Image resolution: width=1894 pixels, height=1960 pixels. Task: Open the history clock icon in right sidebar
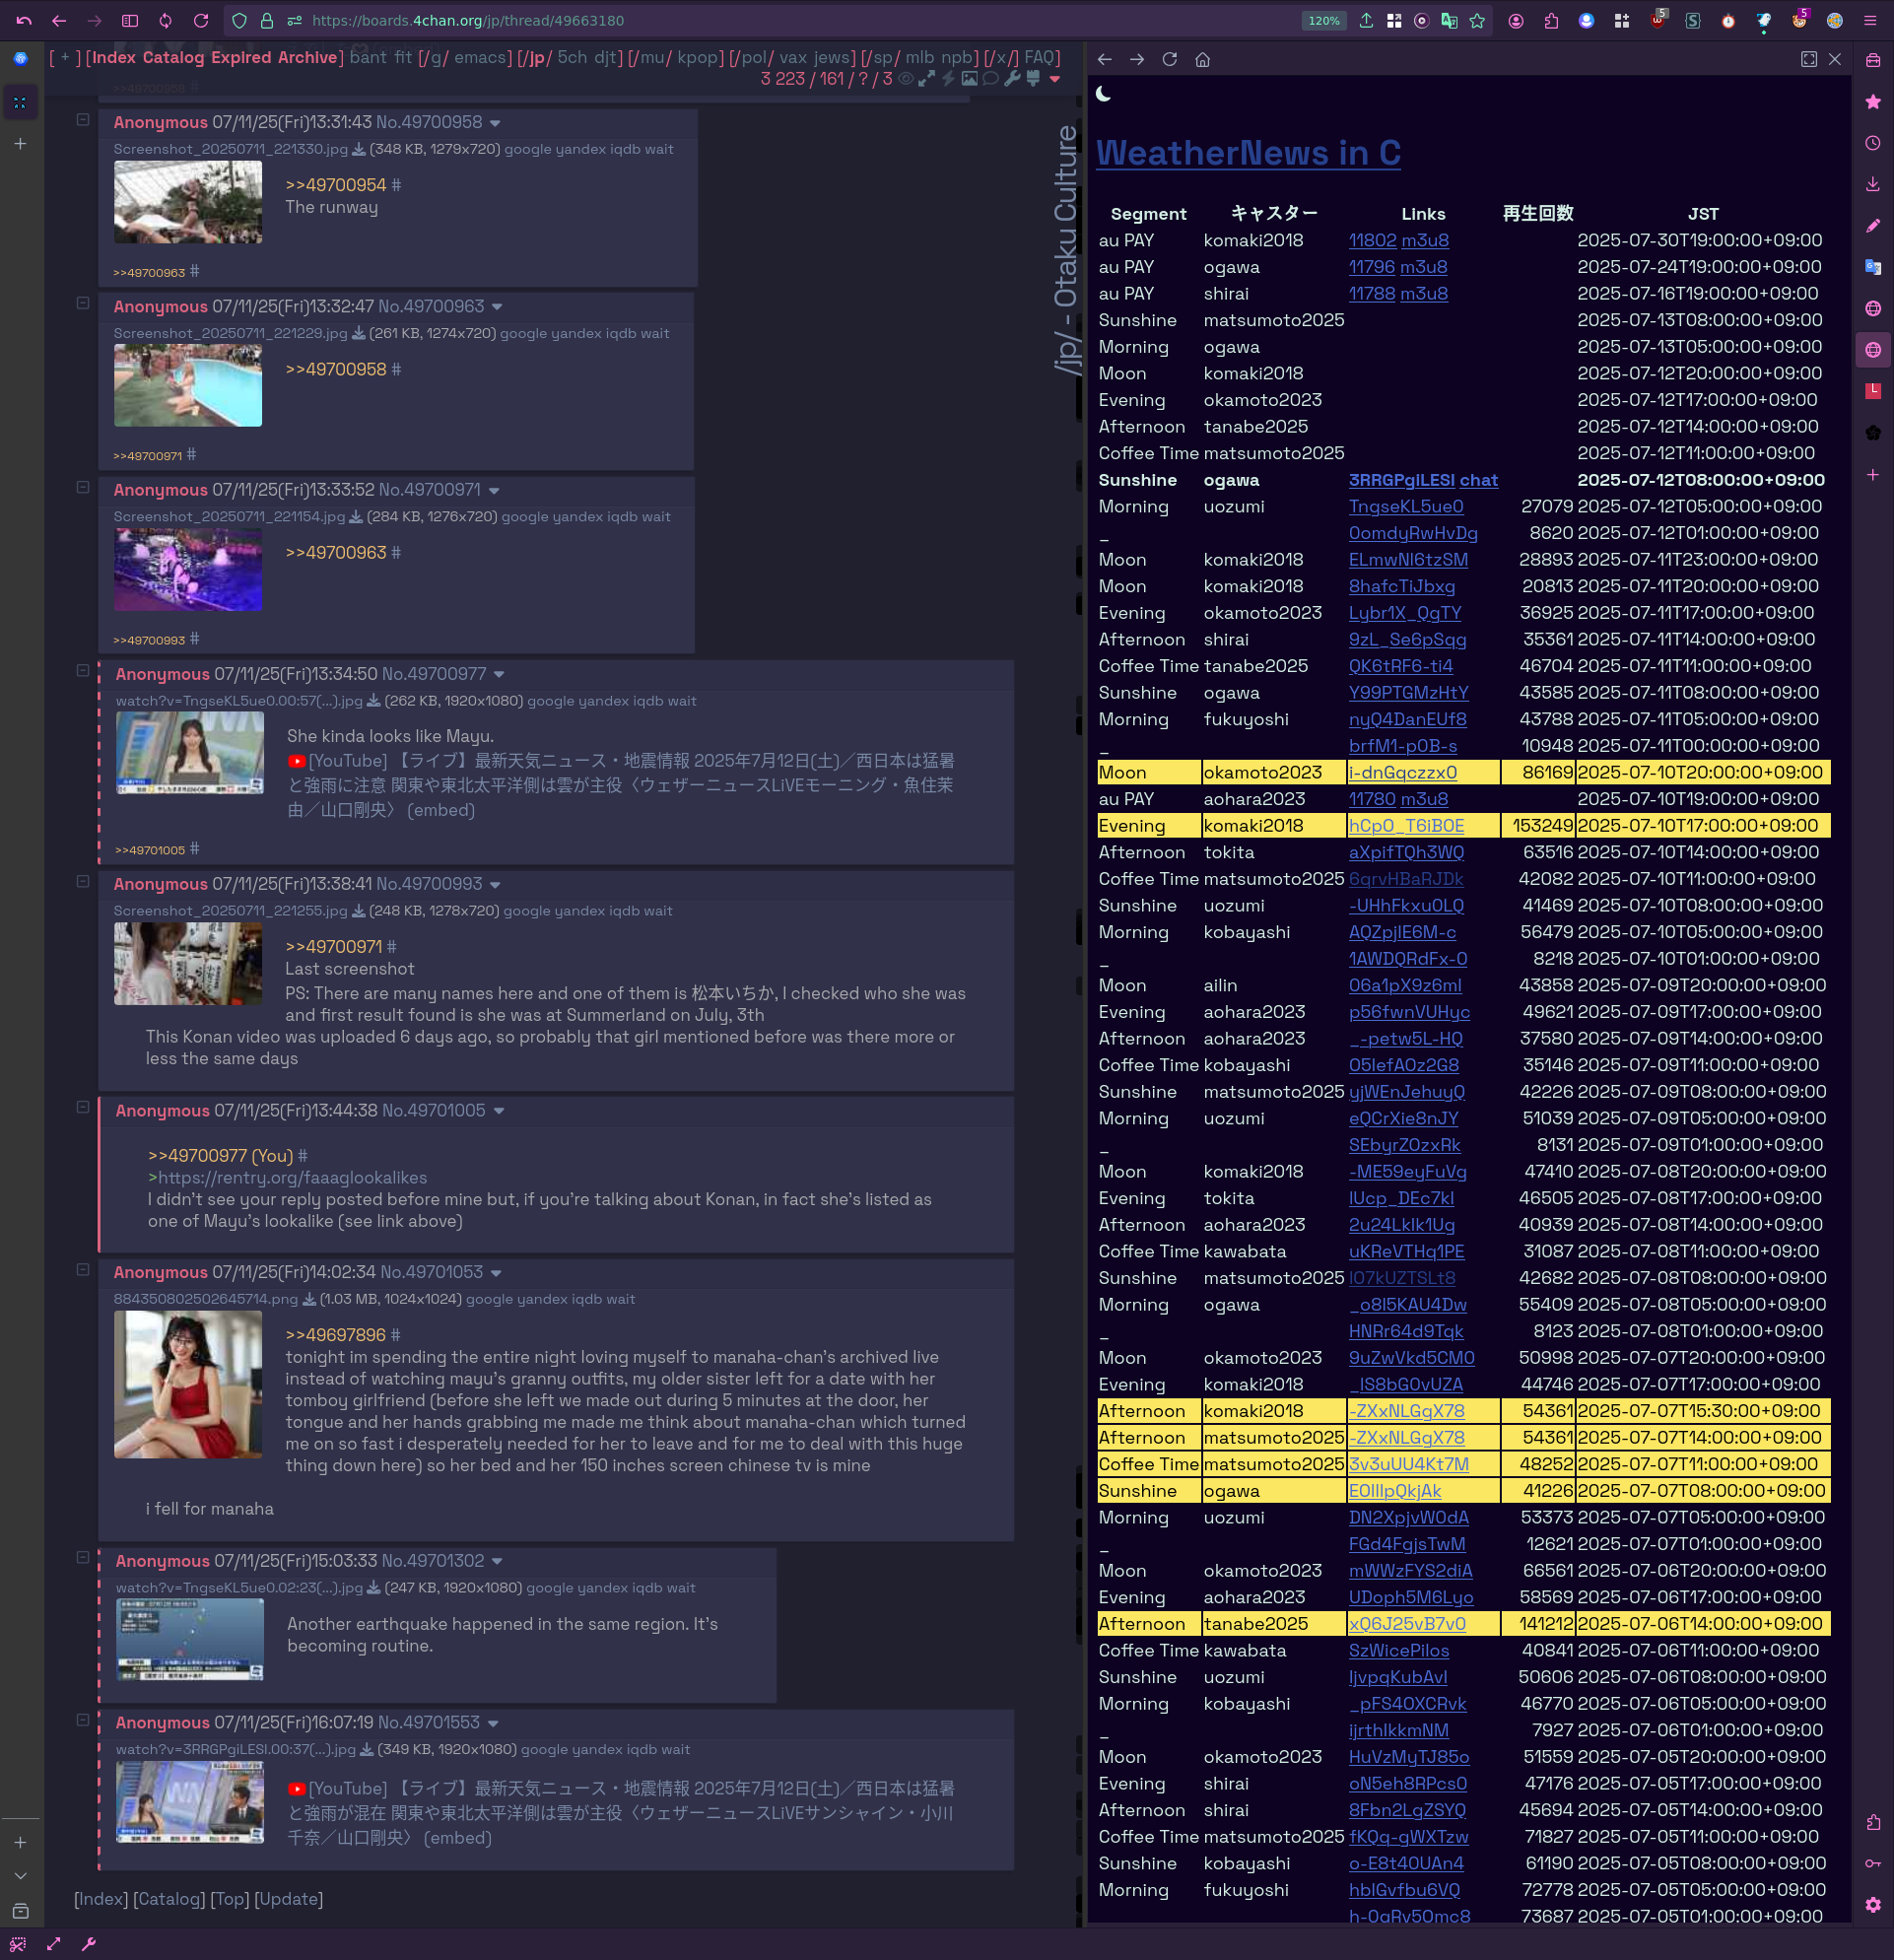tap(1872, 143)
